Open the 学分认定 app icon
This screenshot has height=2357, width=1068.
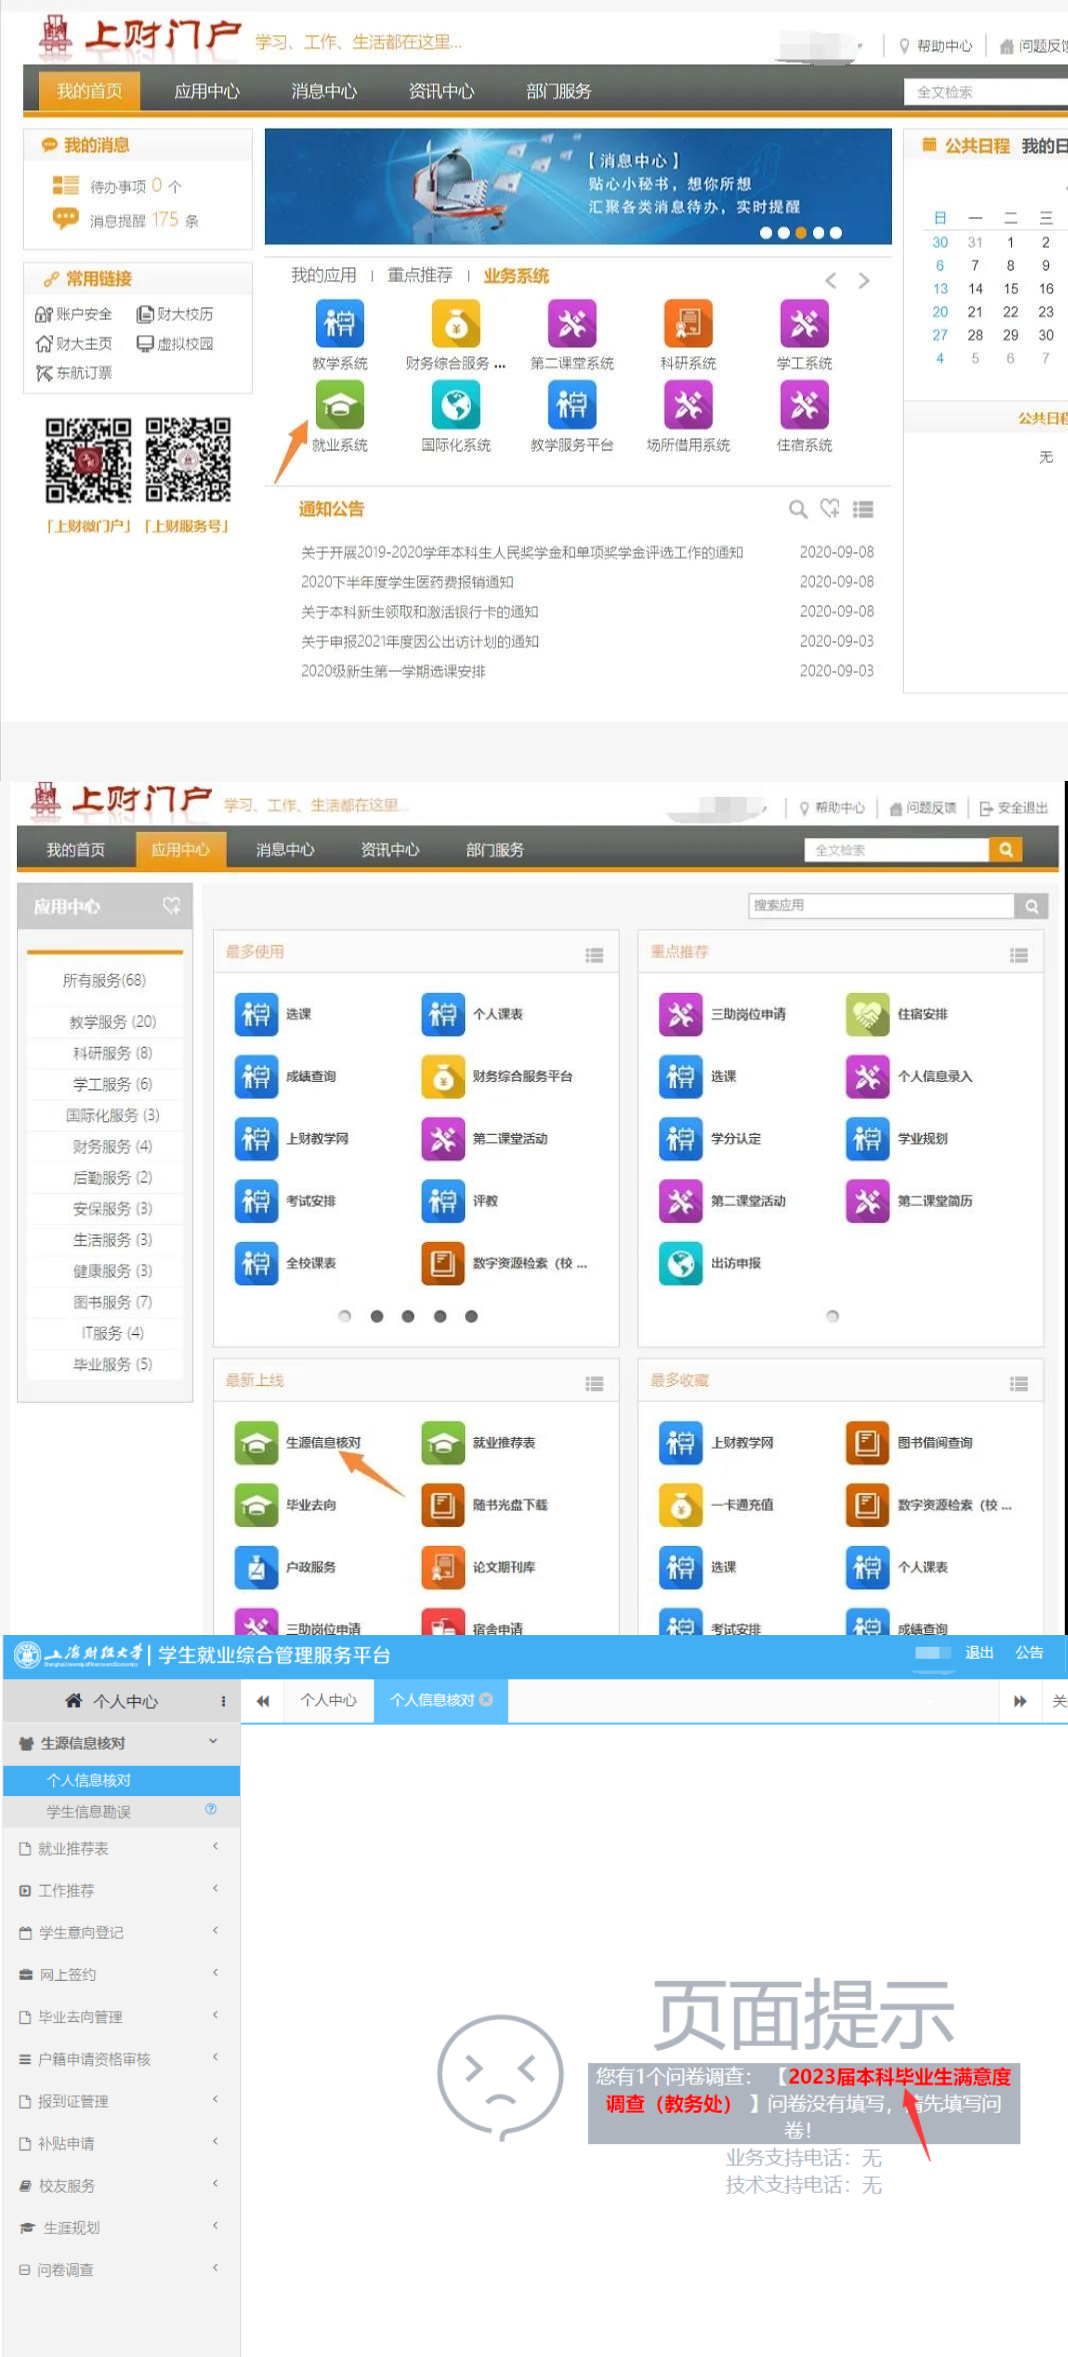(681, 1139)
